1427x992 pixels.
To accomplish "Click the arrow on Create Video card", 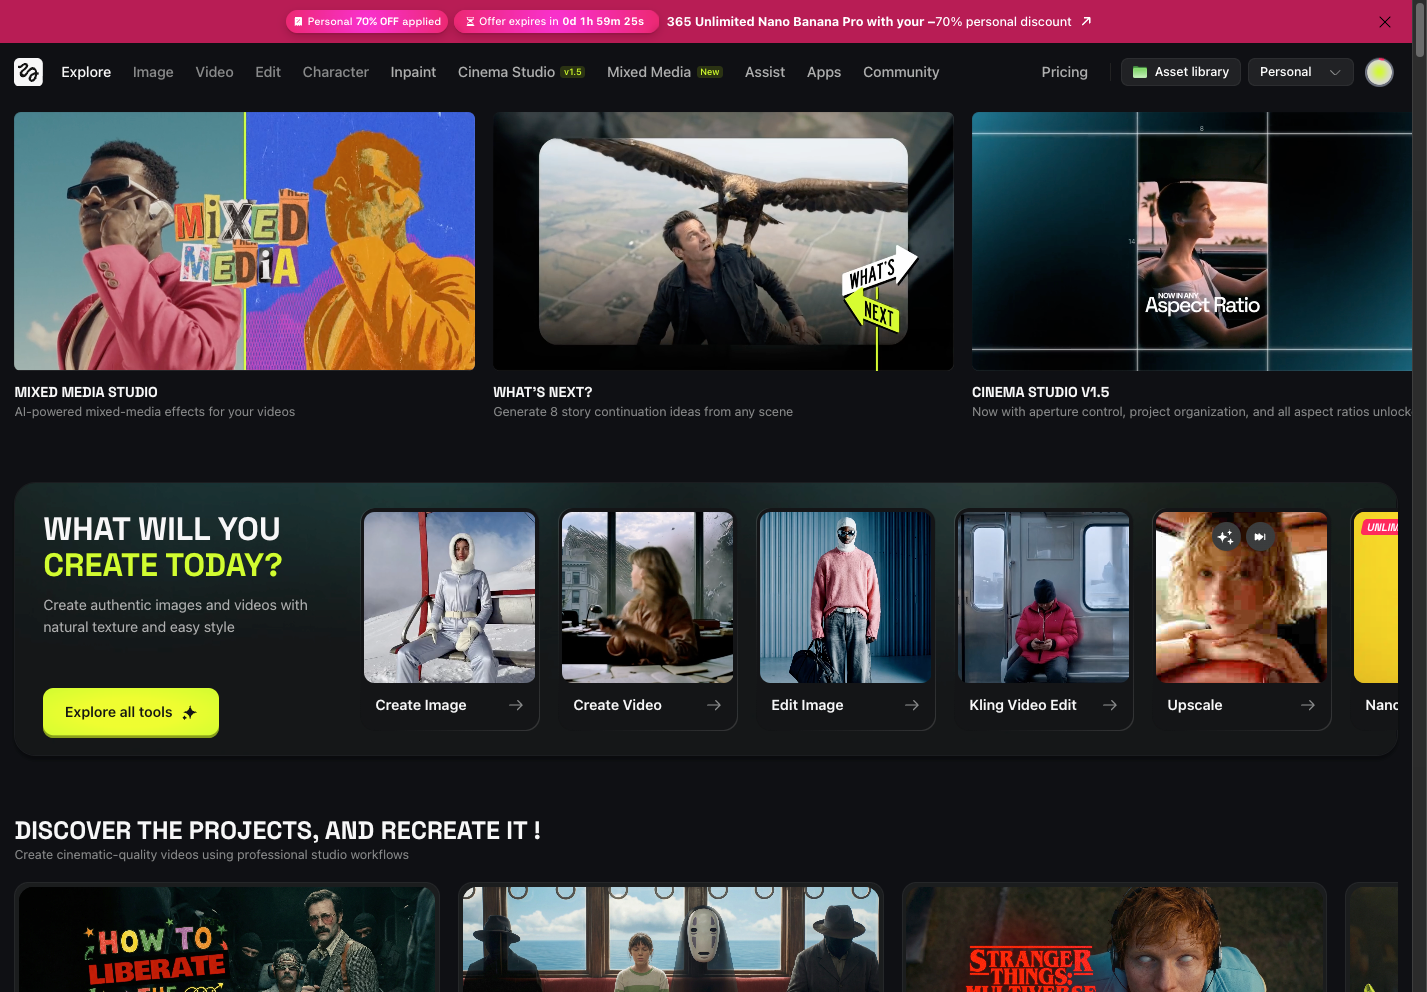I will (x=714, y=705).
